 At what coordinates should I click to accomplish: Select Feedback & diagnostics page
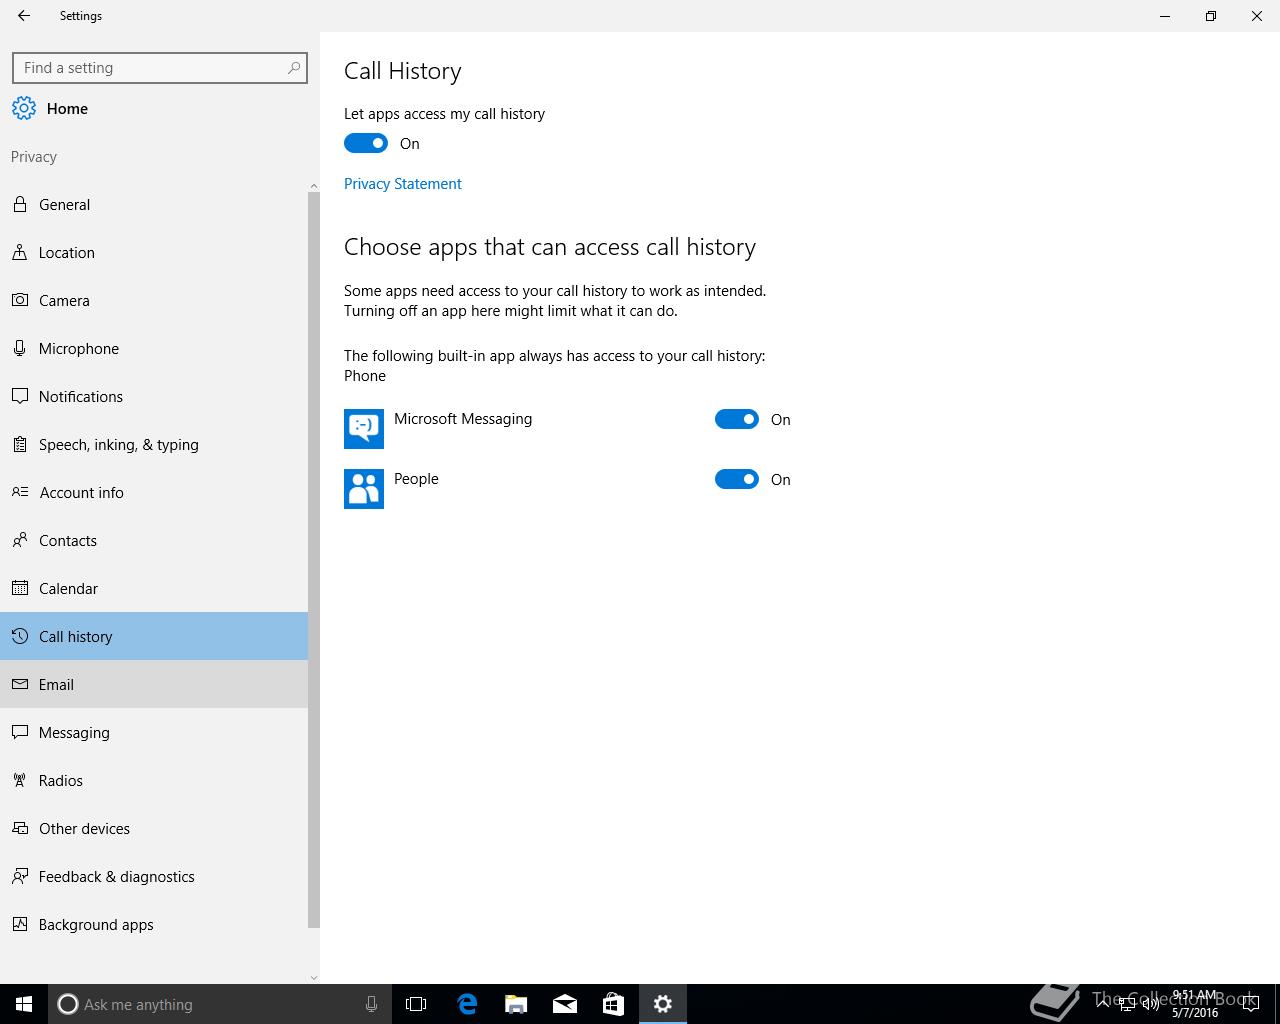click(x=154, y=876)
